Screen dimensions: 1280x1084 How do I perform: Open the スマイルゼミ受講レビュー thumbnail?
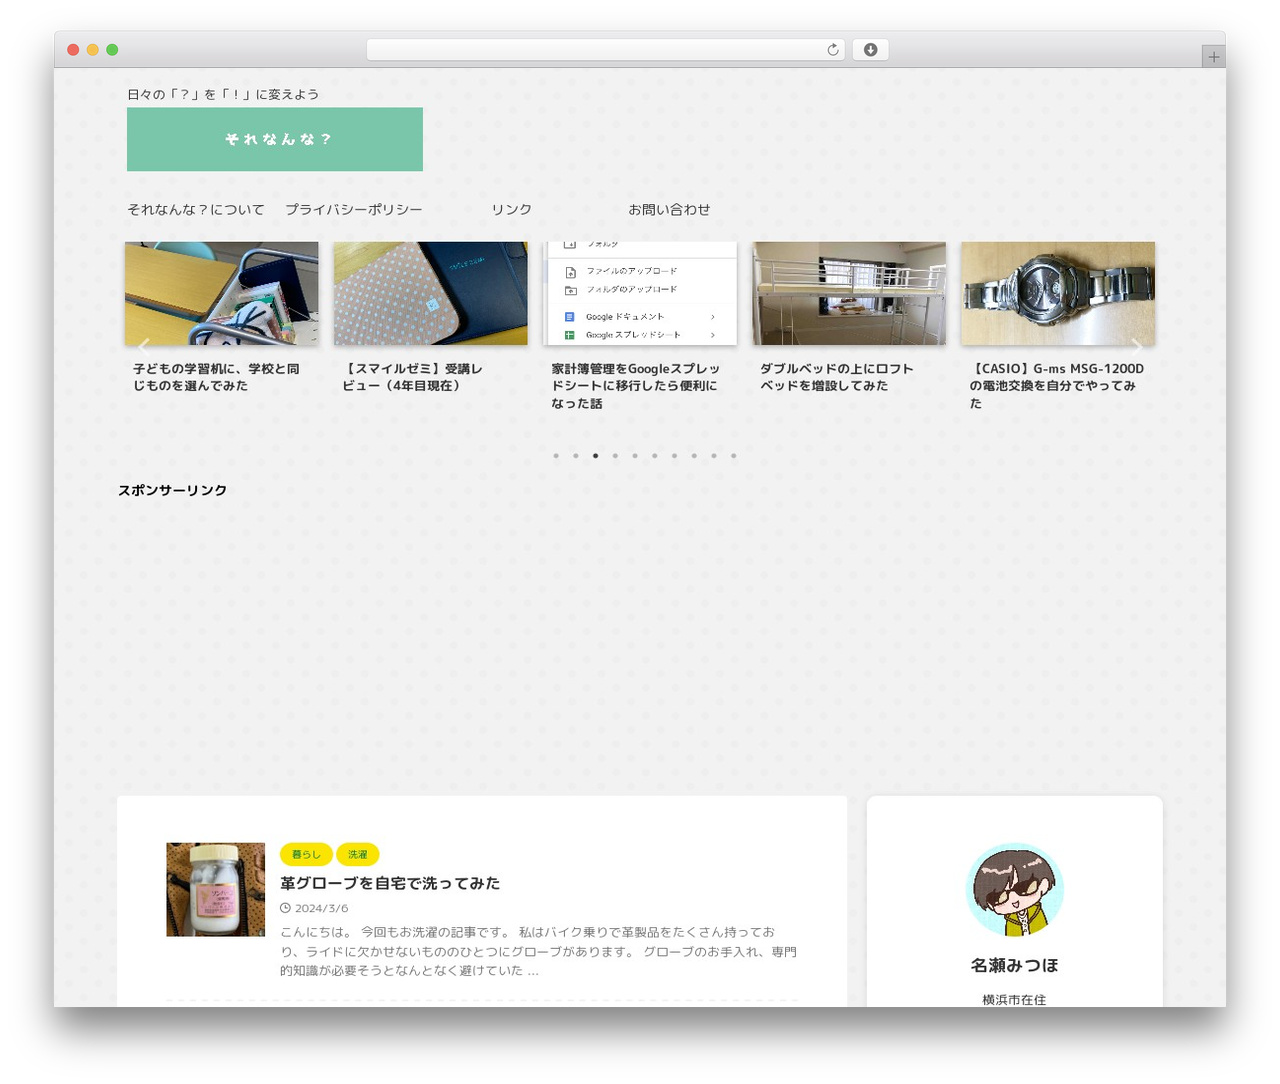(x=431, y=294)
